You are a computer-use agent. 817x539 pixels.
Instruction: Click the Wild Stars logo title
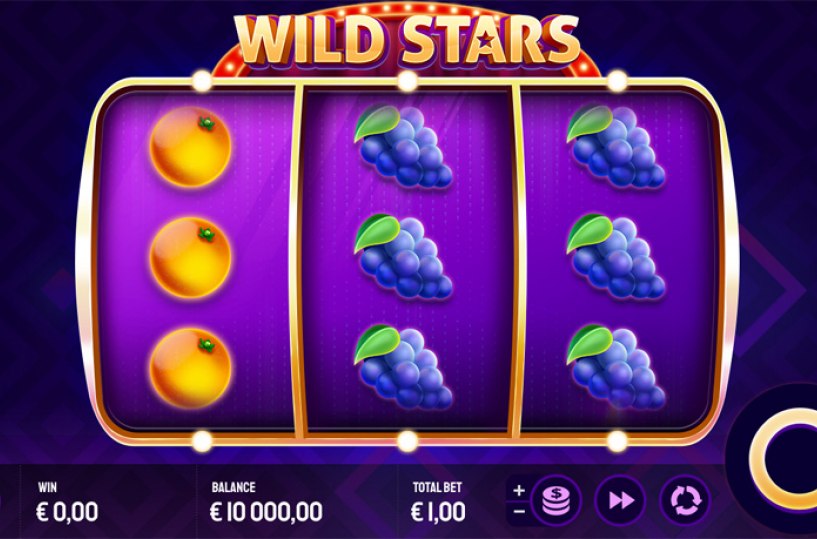pos(407,41)
